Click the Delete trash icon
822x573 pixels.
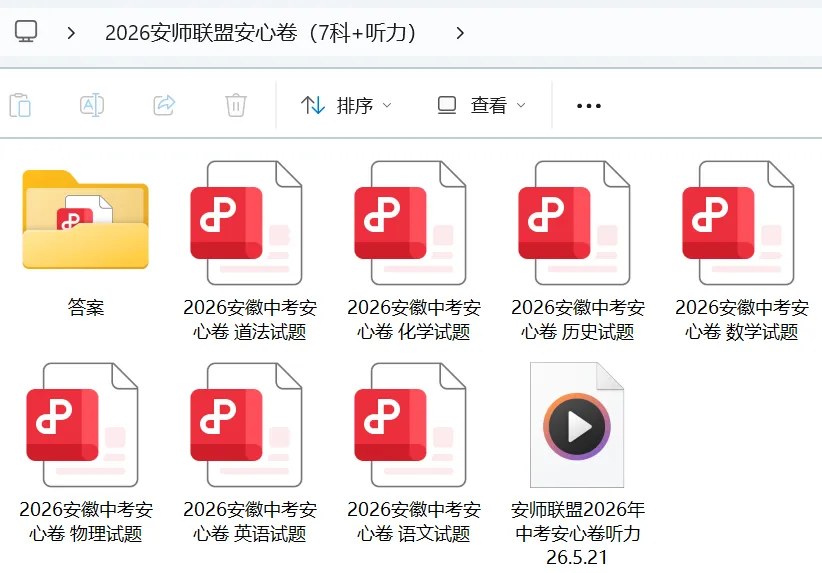click(236, 105)
